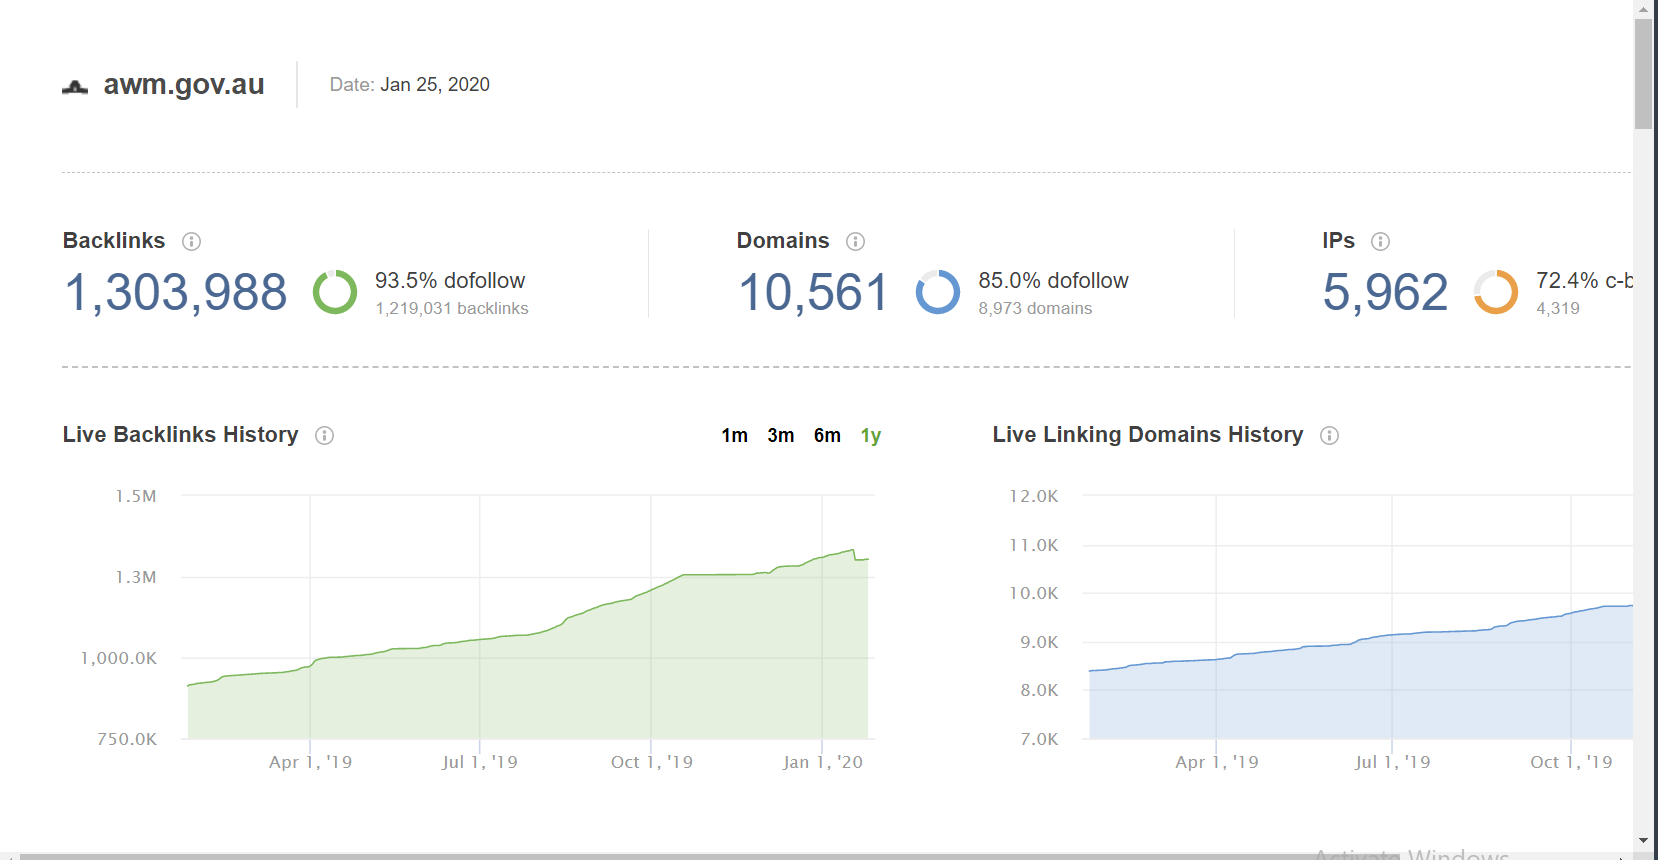Image resolution: width=1658 pixels, height=860 pixels.
Task: Click the 7.0K y-axis label
Action: (x=1039, y=739)
